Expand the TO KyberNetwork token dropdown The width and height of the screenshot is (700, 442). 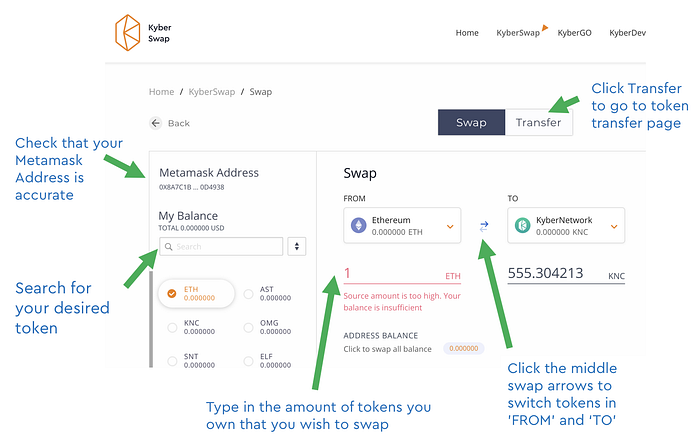click(614, 226)
